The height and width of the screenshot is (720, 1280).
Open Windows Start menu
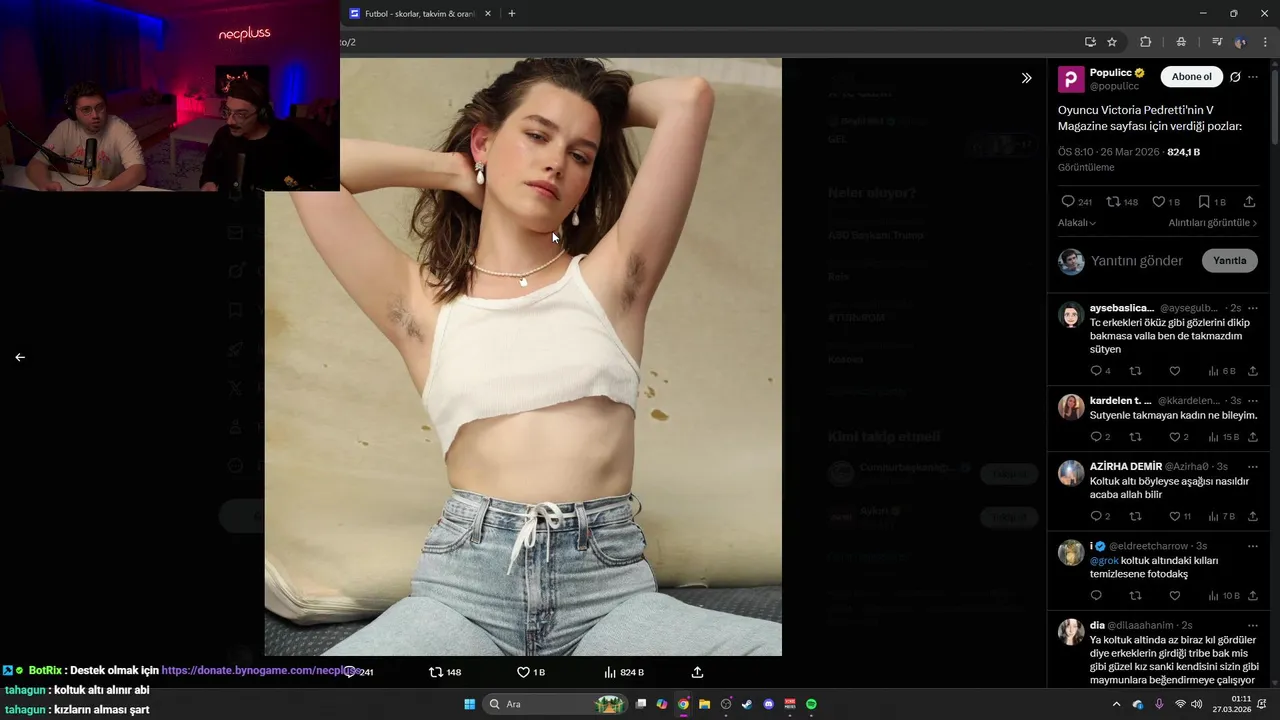click(x=469, y=704)
